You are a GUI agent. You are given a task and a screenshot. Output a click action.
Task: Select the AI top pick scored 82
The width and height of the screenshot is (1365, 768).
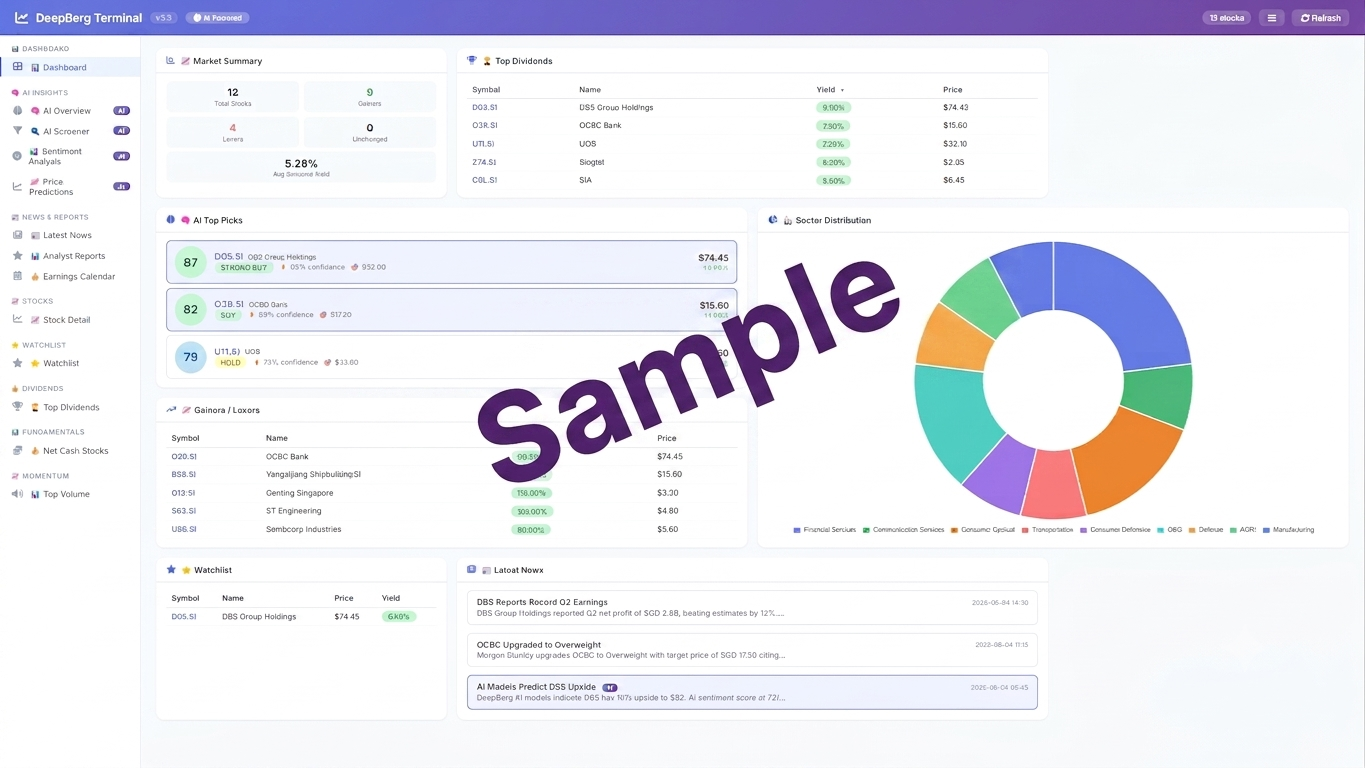pyautogui.click(x=451, y=310)
